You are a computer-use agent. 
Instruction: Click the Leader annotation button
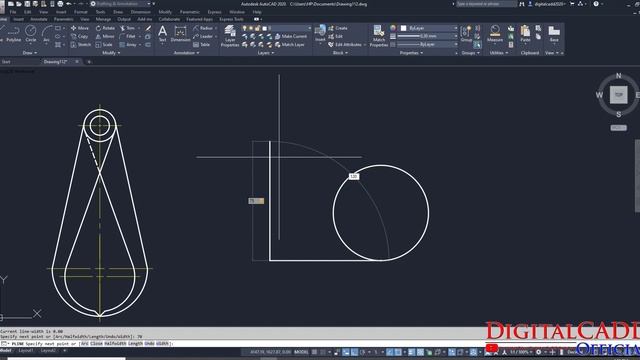pyautogui.click(x=203, y=36)
